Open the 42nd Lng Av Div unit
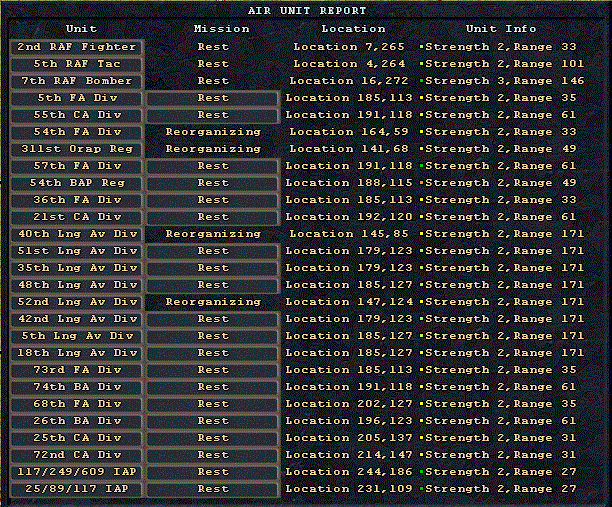The height and width of the screenshot is (507, 612). [77, 319]
